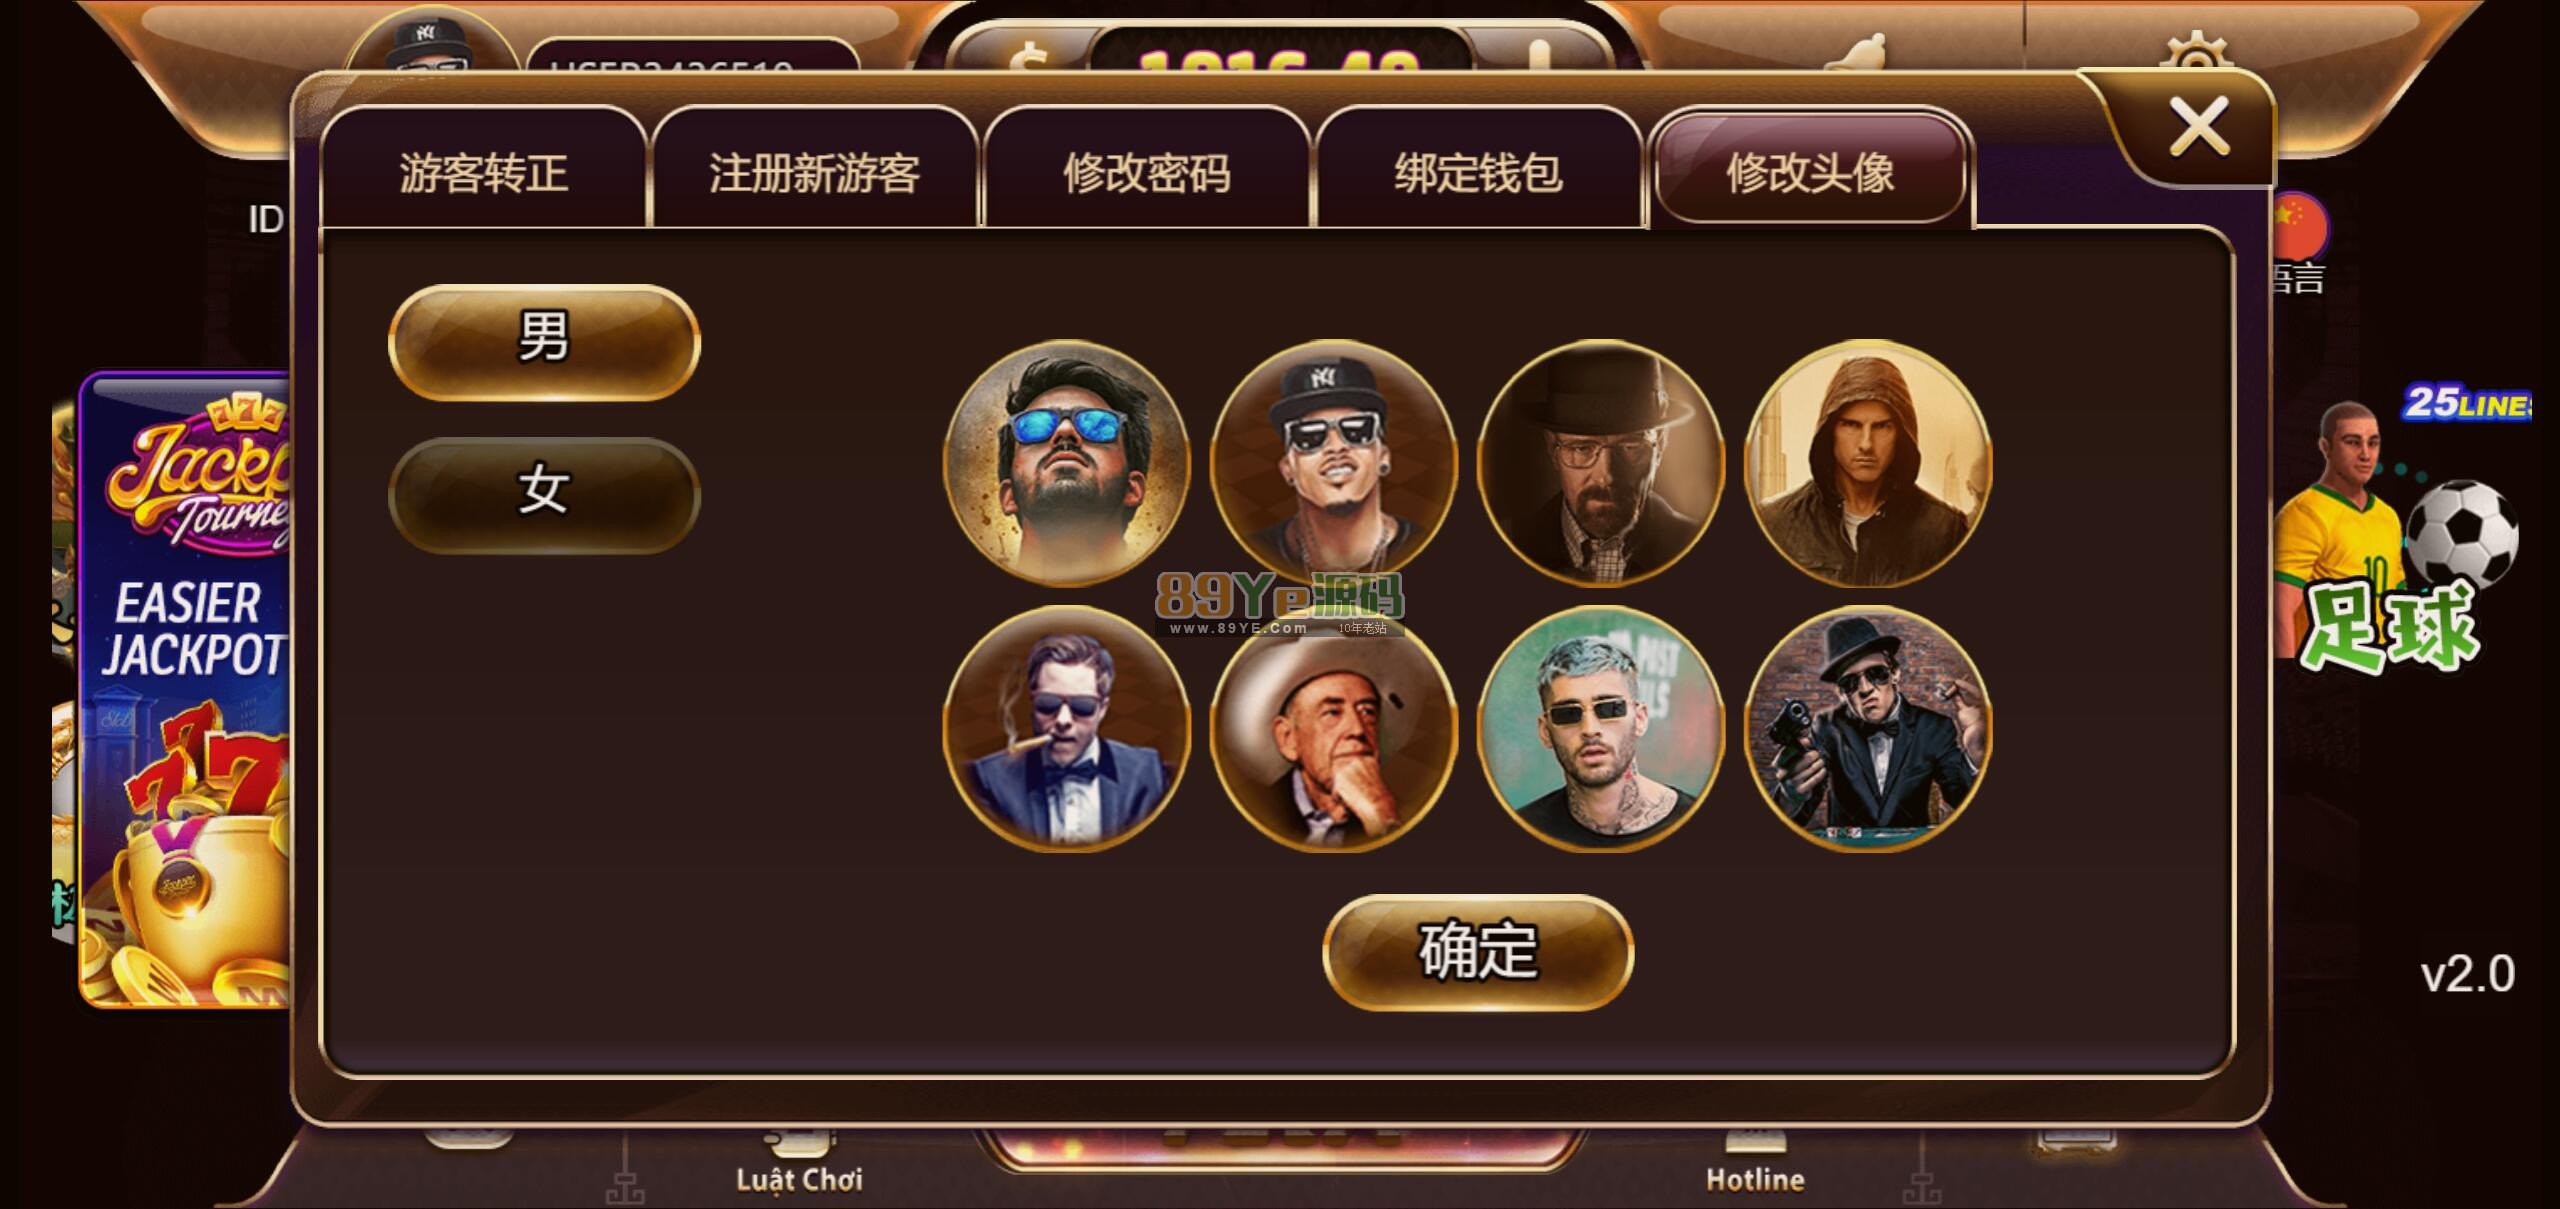This screenshot has width=2560, height=1209.
Task: Pick the old man in cowboy hat avatar
Action: [x=1334, y=729]
